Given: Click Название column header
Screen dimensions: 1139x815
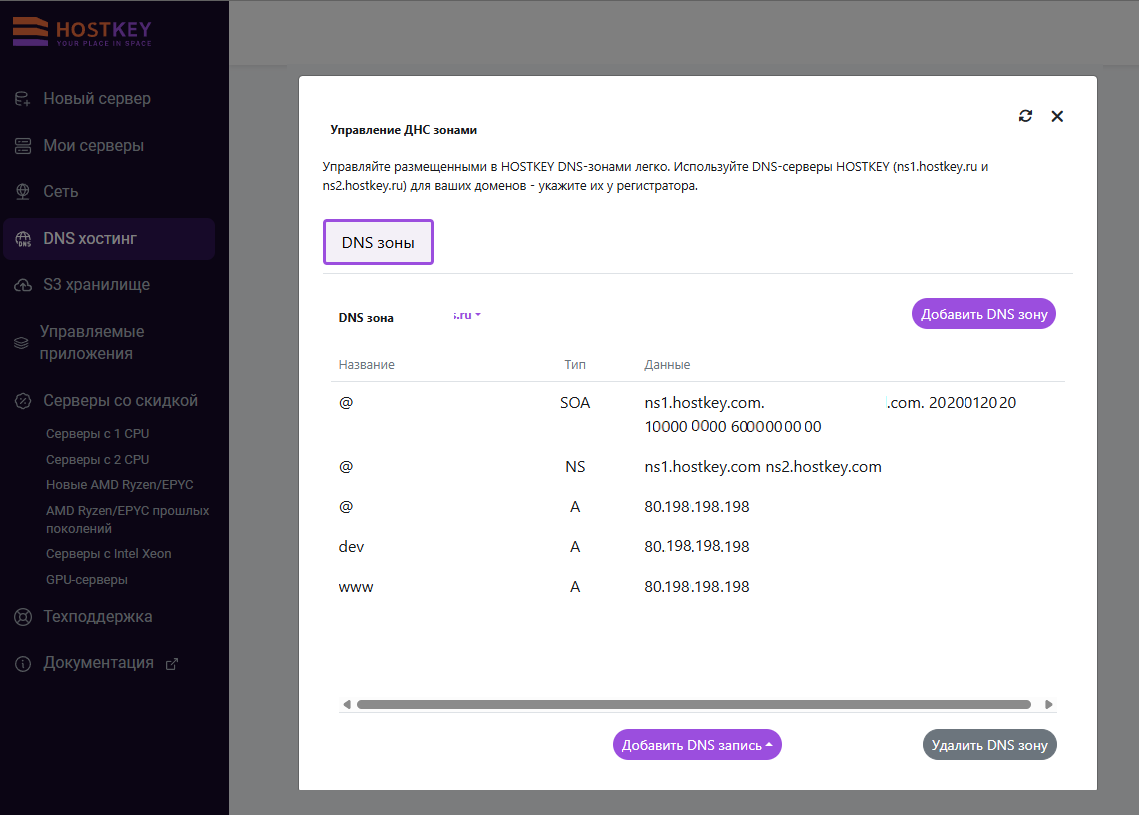Looking at the screenshot, I should point(367,365).
